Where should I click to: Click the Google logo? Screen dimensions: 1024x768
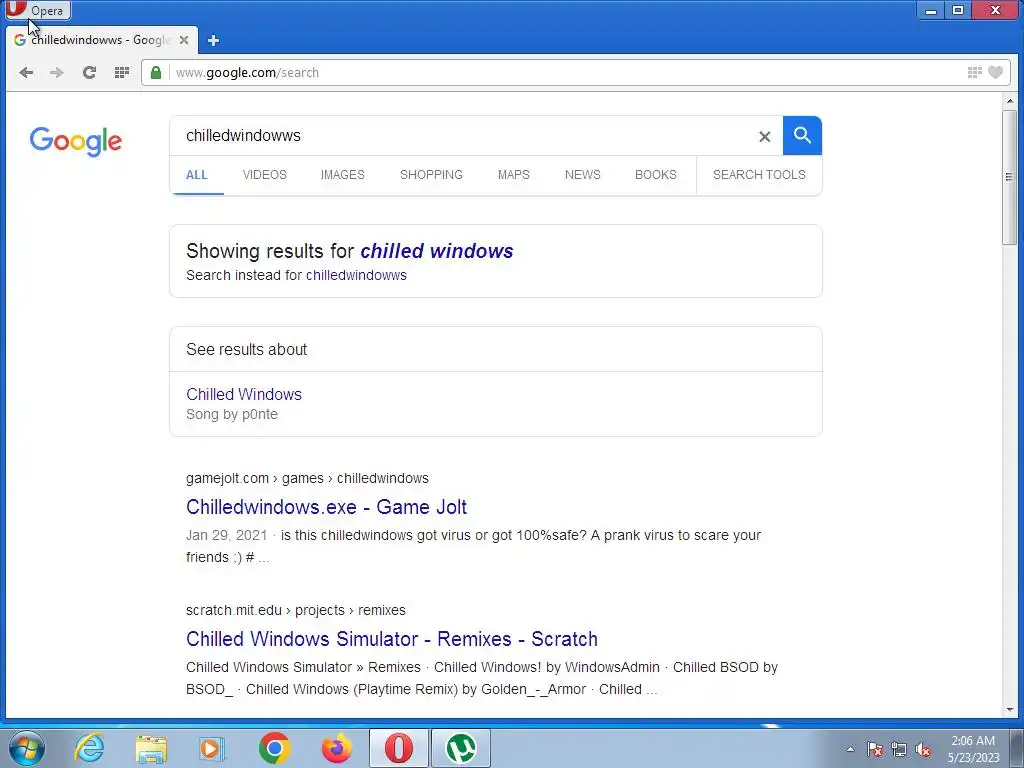(x=76, y=141)
